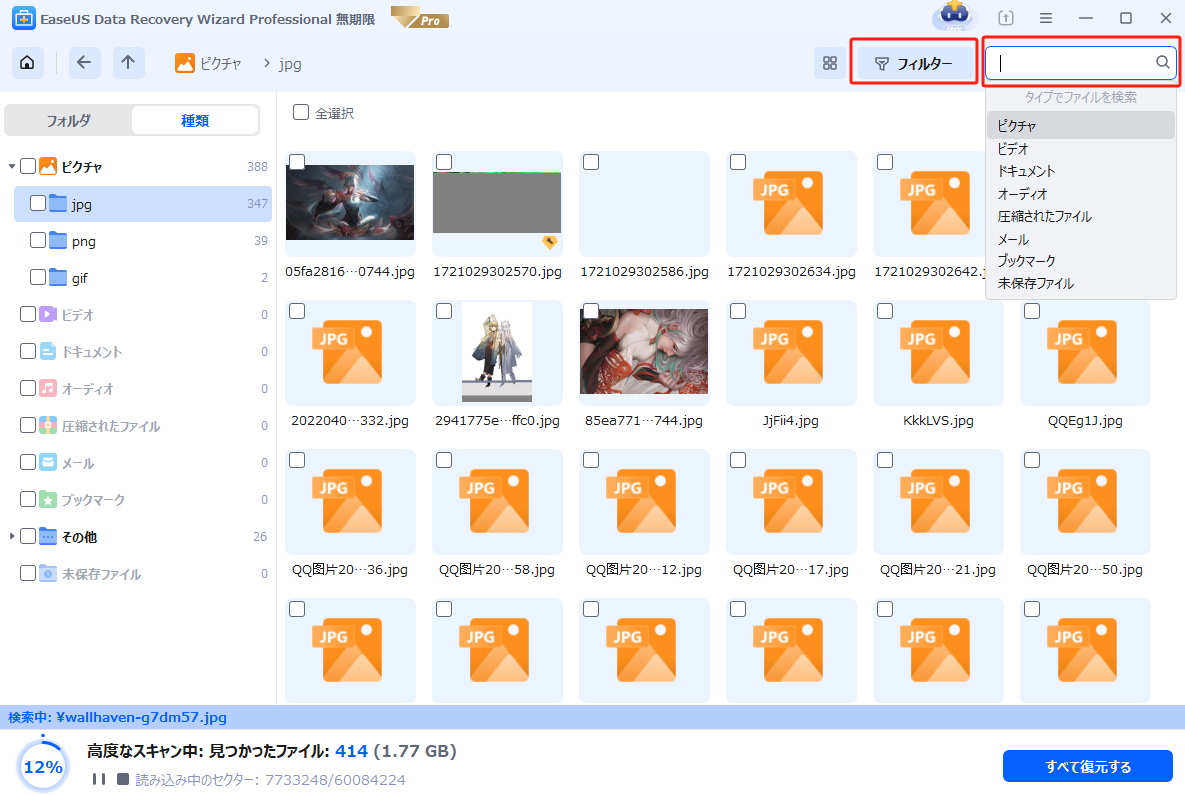Collapse the ピクチャ tree node
Image resolution: width=1185 pixels, height=795 pixels.
point(12,167)
